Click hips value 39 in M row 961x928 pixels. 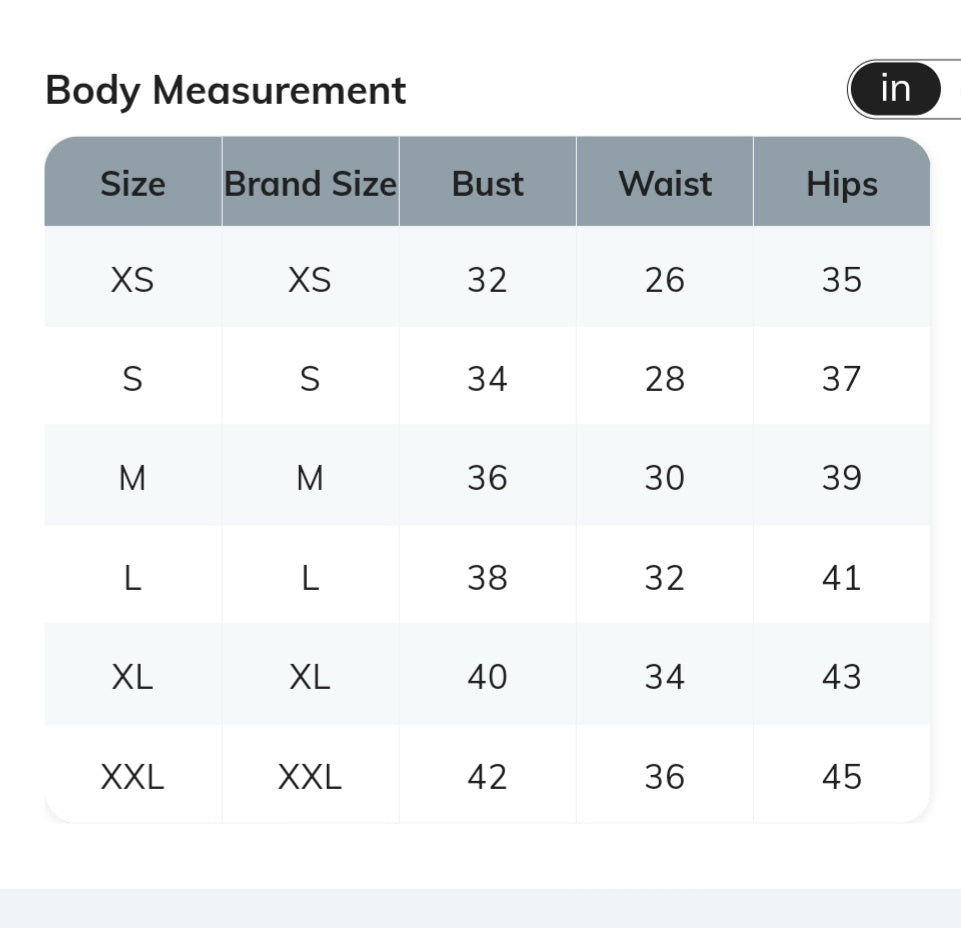click(842, 476)
